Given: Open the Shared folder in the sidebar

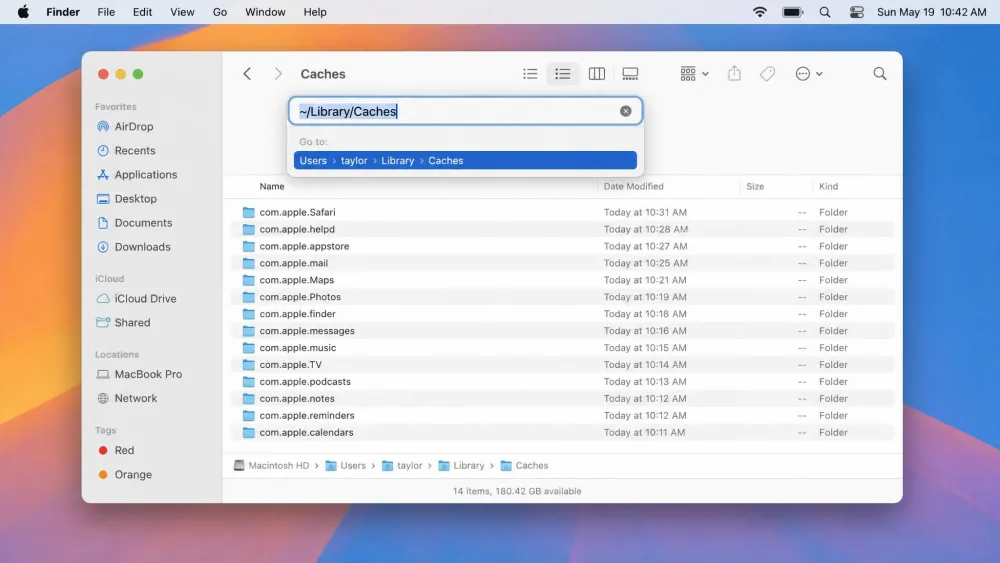Looking at the screenshot, I should [132, 323].
